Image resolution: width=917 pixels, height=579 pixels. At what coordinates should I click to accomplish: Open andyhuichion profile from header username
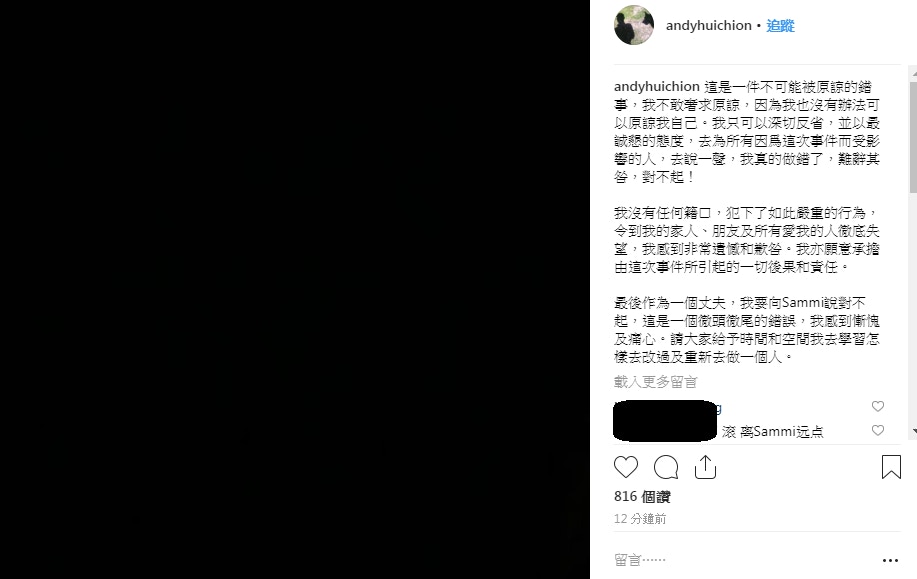click(x=709, y=26)
